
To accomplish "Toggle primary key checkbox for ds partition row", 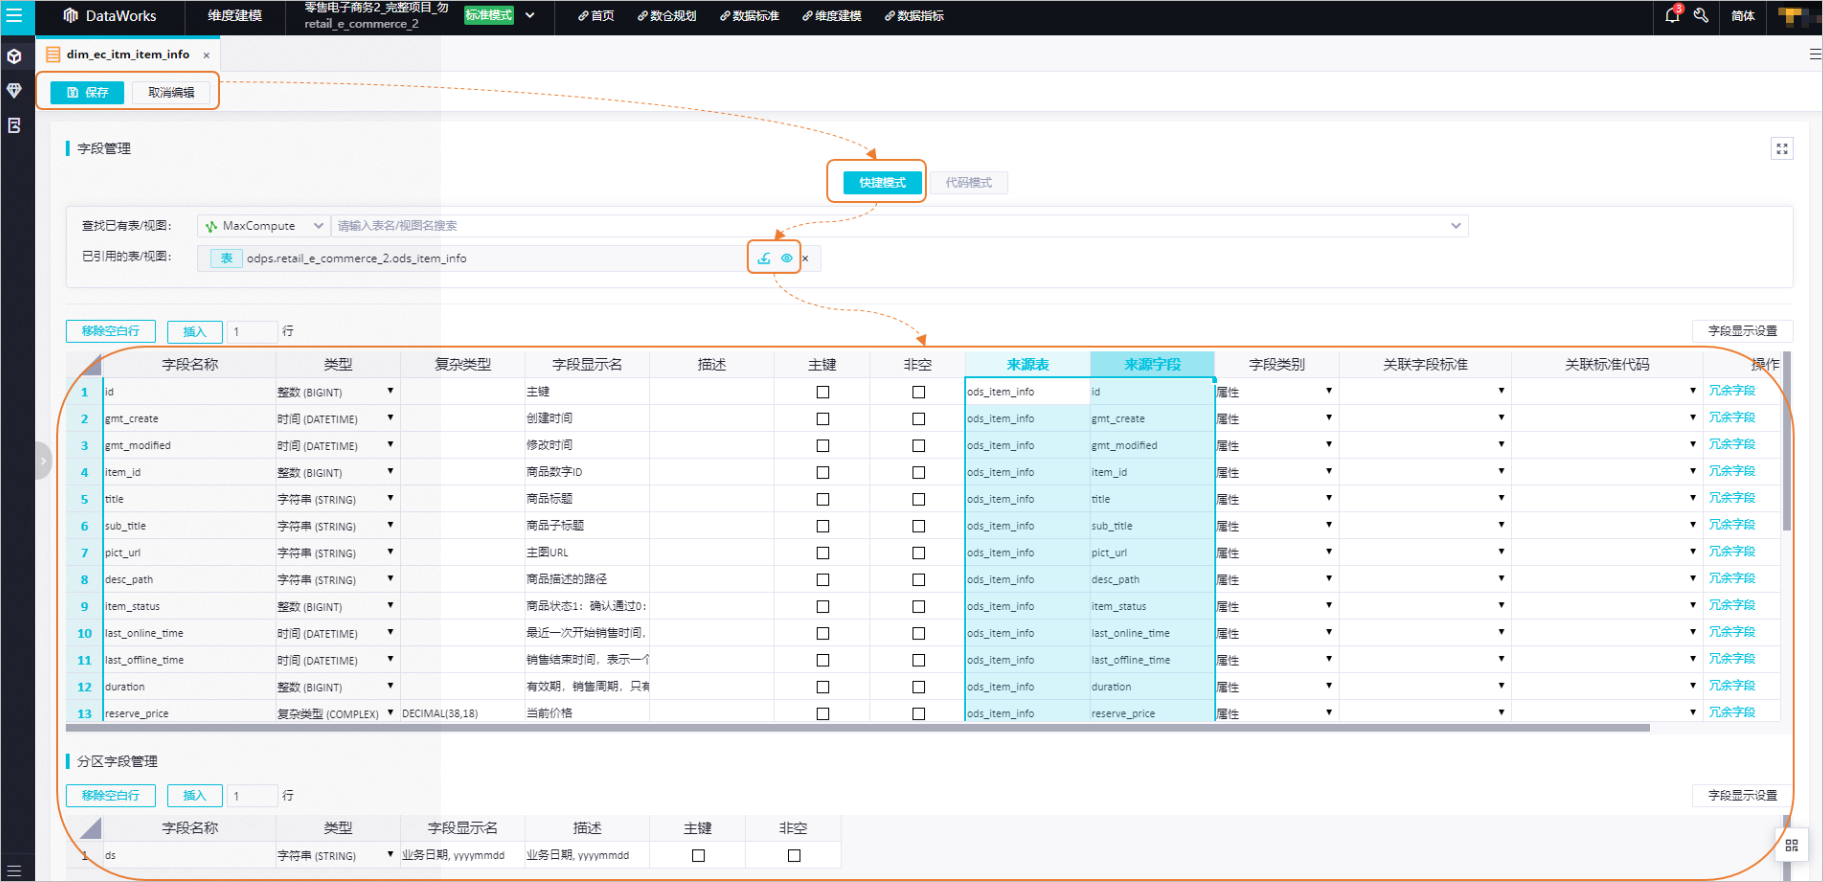I will tap(698, 856).
